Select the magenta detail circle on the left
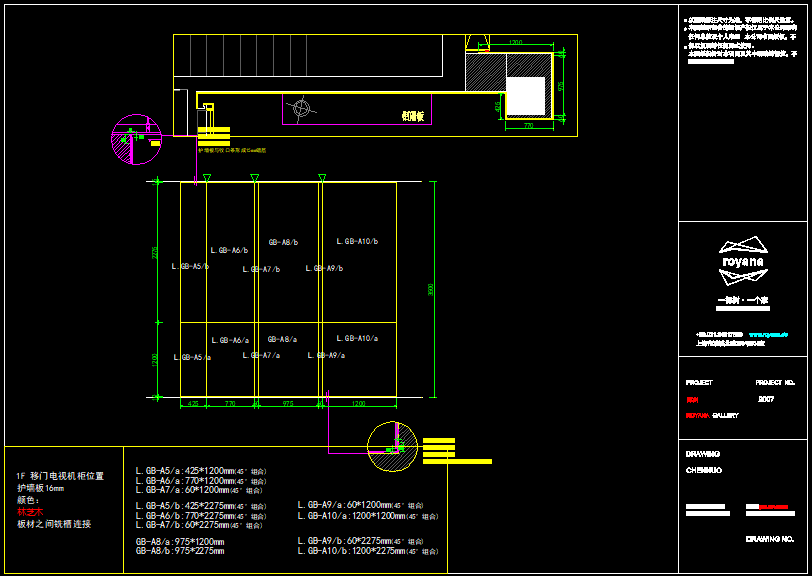This screenshot has width=812, height=576. 136,139
